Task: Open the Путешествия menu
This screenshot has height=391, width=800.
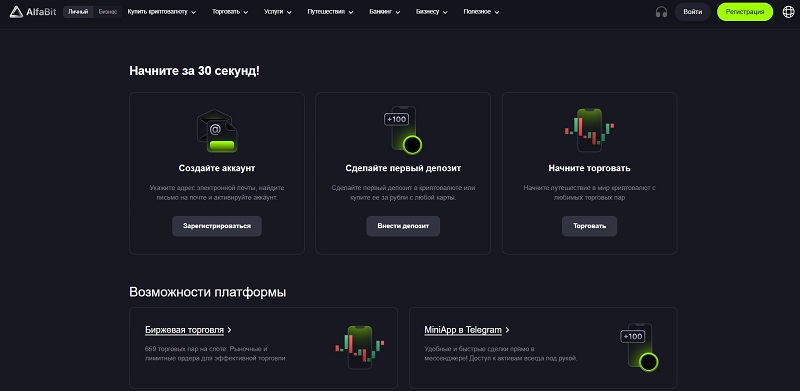Action: tap(331, 12)
